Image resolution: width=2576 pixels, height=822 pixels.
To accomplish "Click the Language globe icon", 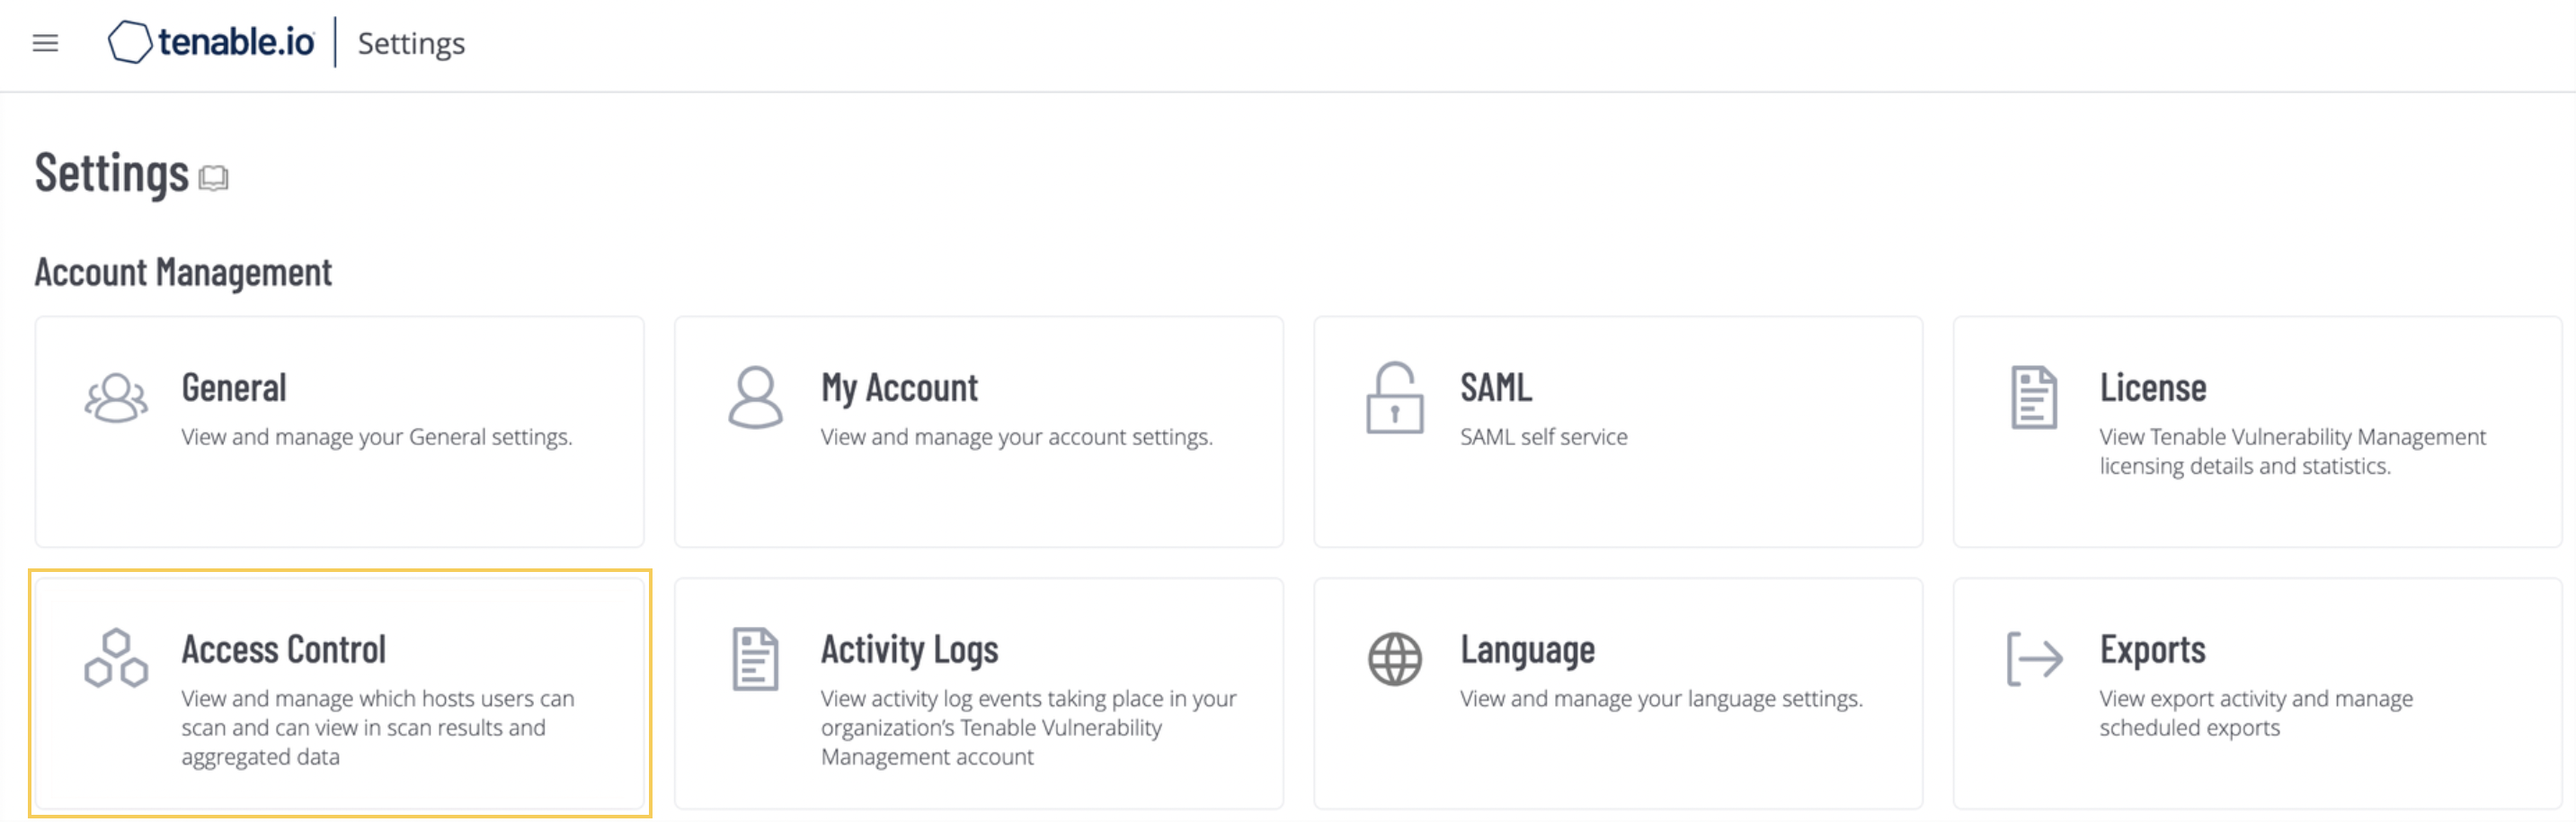I will [1395, 659].
